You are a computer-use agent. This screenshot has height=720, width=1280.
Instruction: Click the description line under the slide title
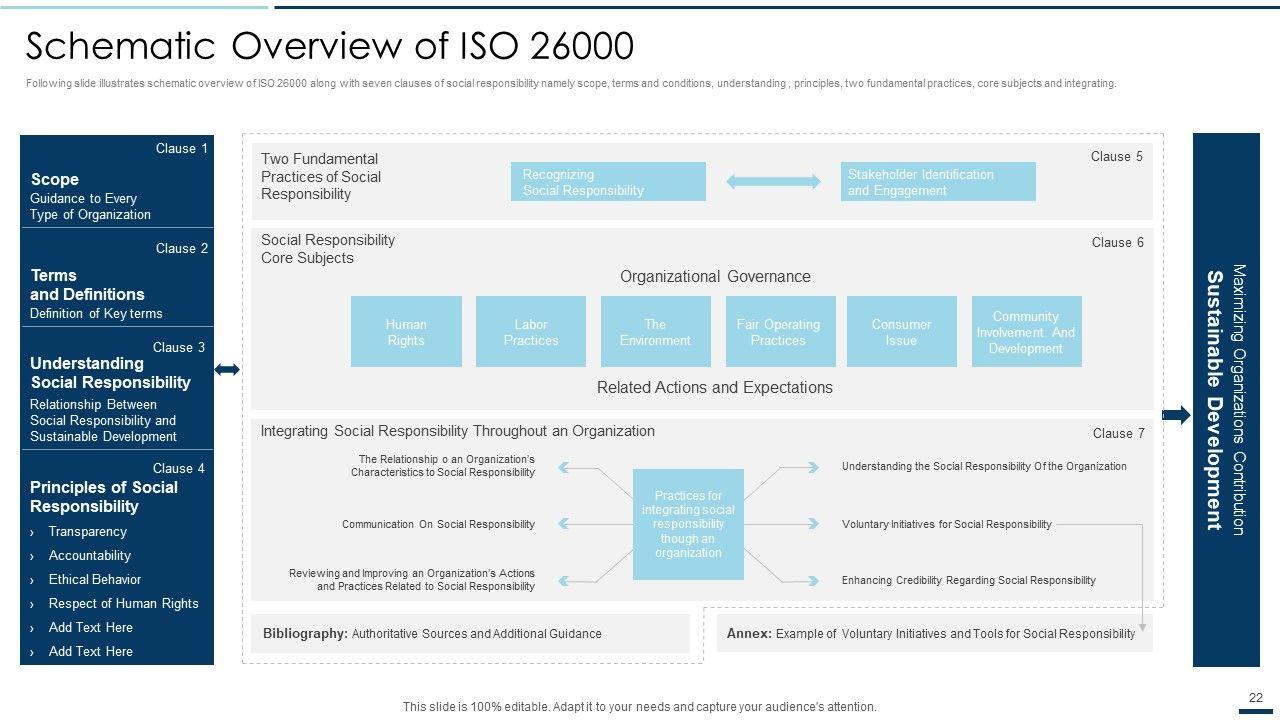571,84
